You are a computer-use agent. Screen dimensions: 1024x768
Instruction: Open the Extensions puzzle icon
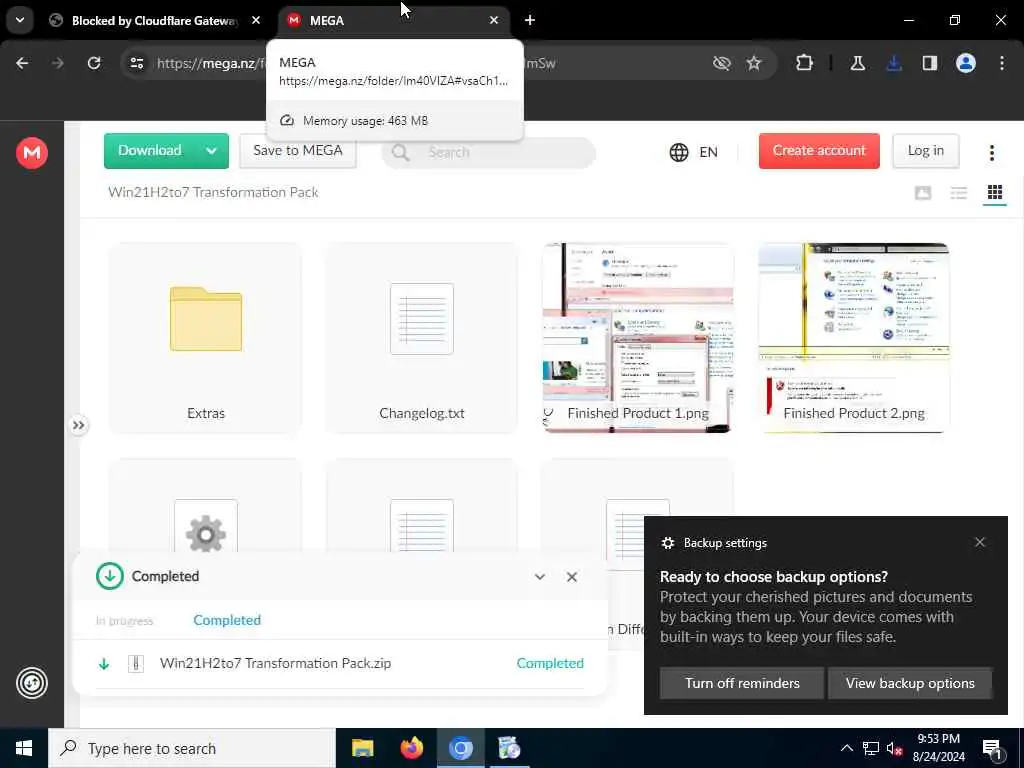pyautogui.click(x=805, y=63)
